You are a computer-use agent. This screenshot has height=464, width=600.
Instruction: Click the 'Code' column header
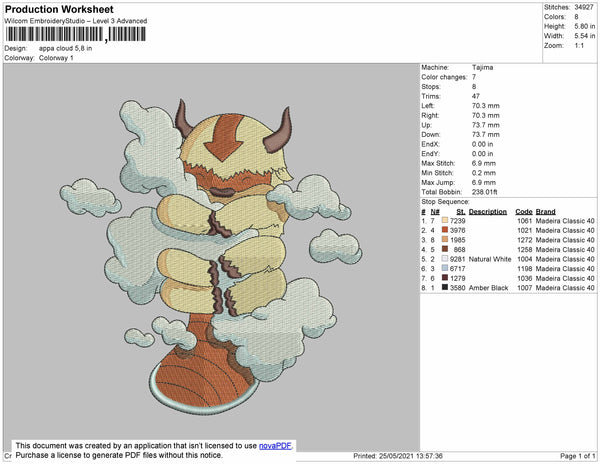click(523, 212)
